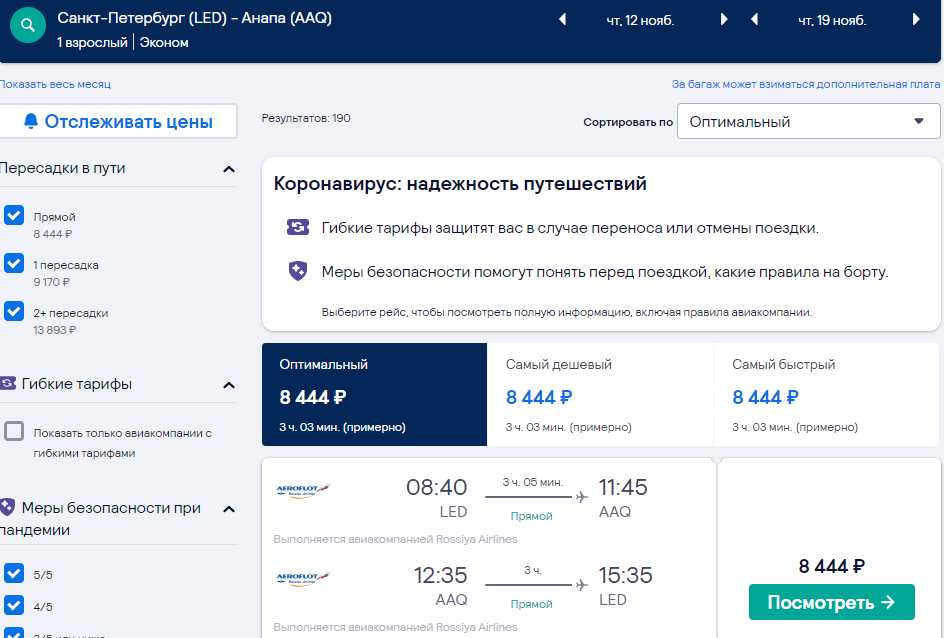
Task: Uncheck the 5/5 safety rating checkbox
Action: (14, 573)
